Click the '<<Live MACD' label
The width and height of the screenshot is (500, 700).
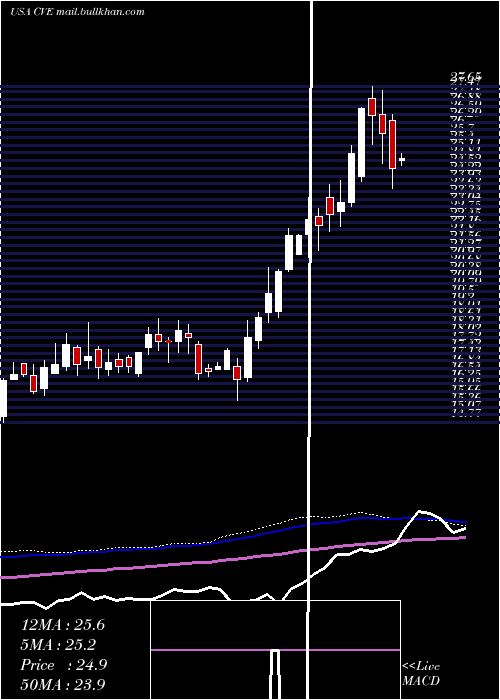[x=421, y=673]
